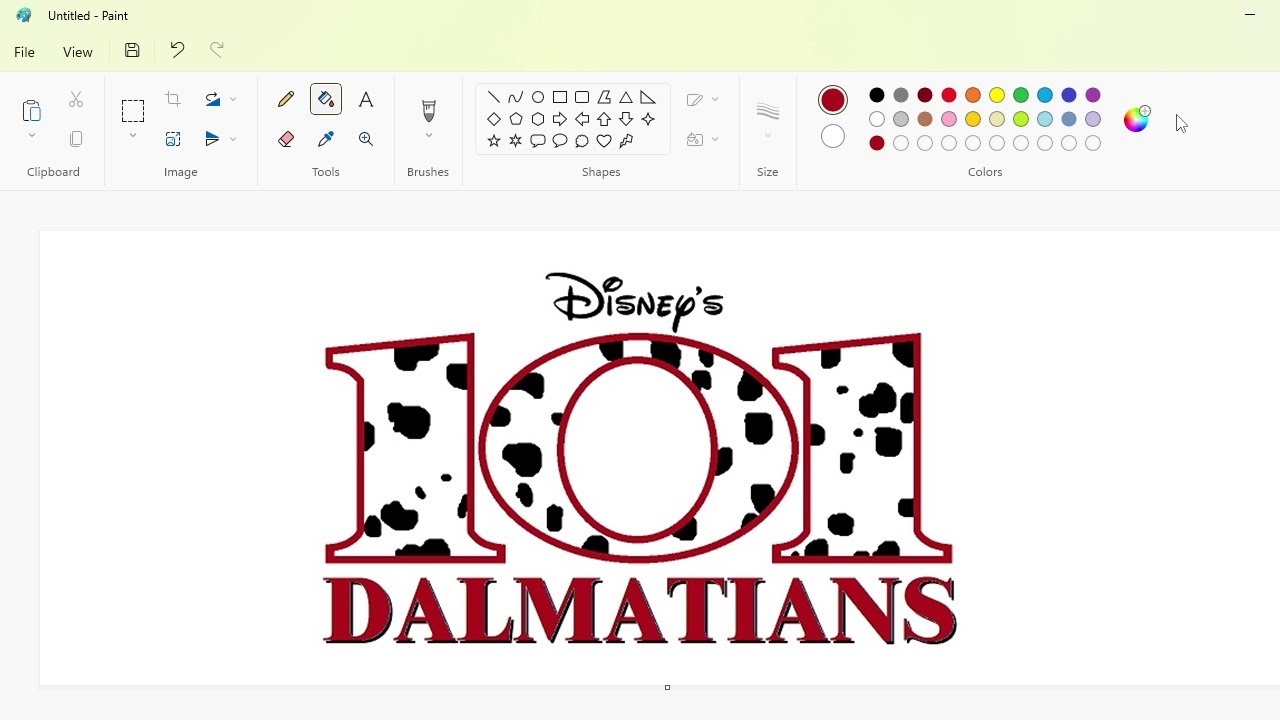Pick the orange color swatch
The height and width of the screenshot is (720, 1280).
[x=973, y=95]
